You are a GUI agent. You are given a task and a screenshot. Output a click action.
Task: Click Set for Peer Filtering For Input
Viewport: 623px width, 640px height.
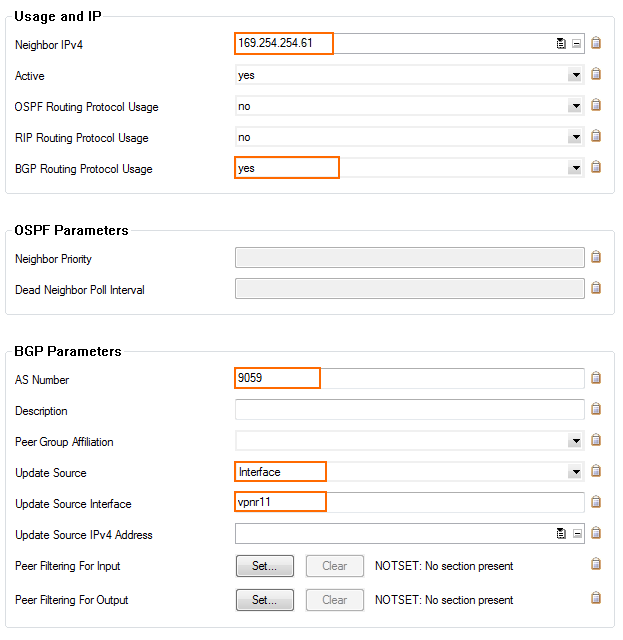point(265,566)
